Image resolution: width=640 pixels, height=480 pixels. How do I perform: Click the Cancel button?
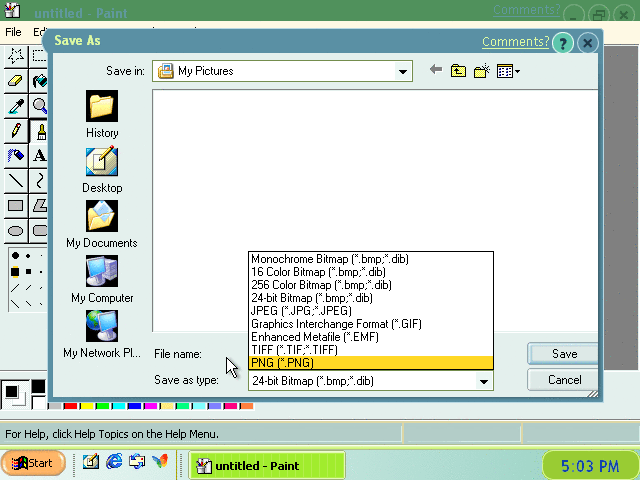563,380
